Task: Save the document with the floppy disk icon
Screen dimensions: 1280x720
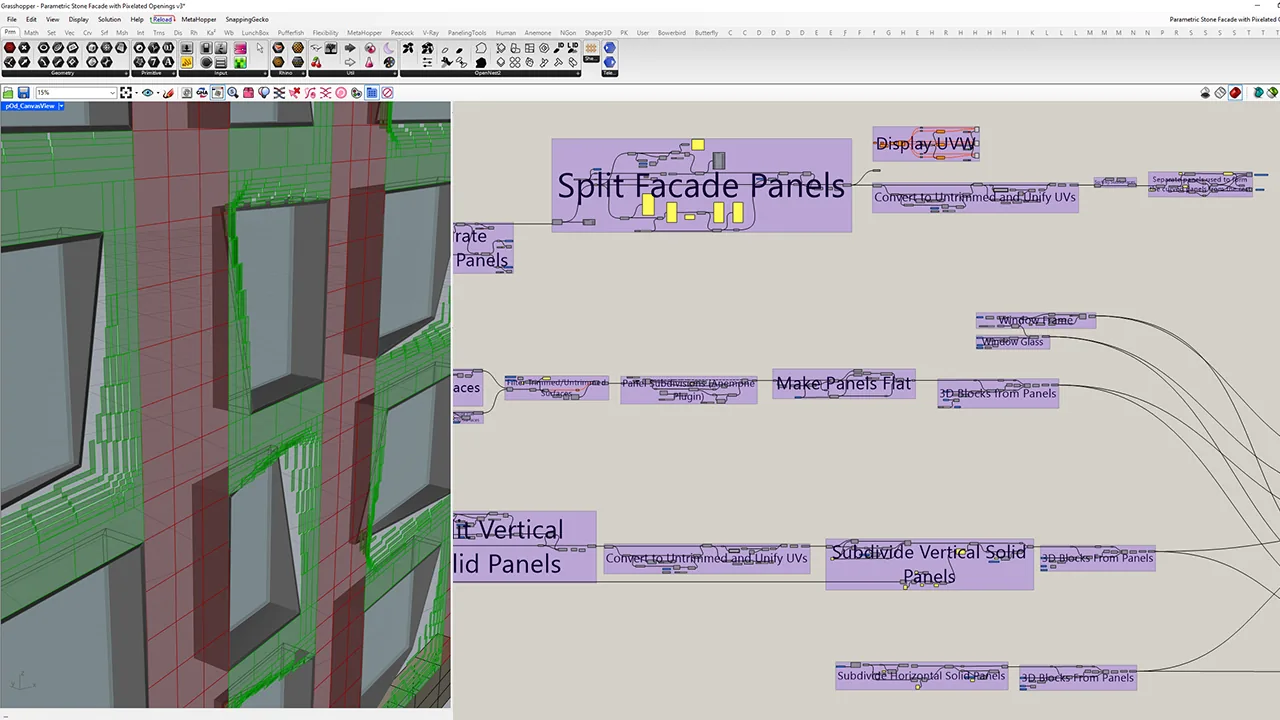Action: point(23,93)
